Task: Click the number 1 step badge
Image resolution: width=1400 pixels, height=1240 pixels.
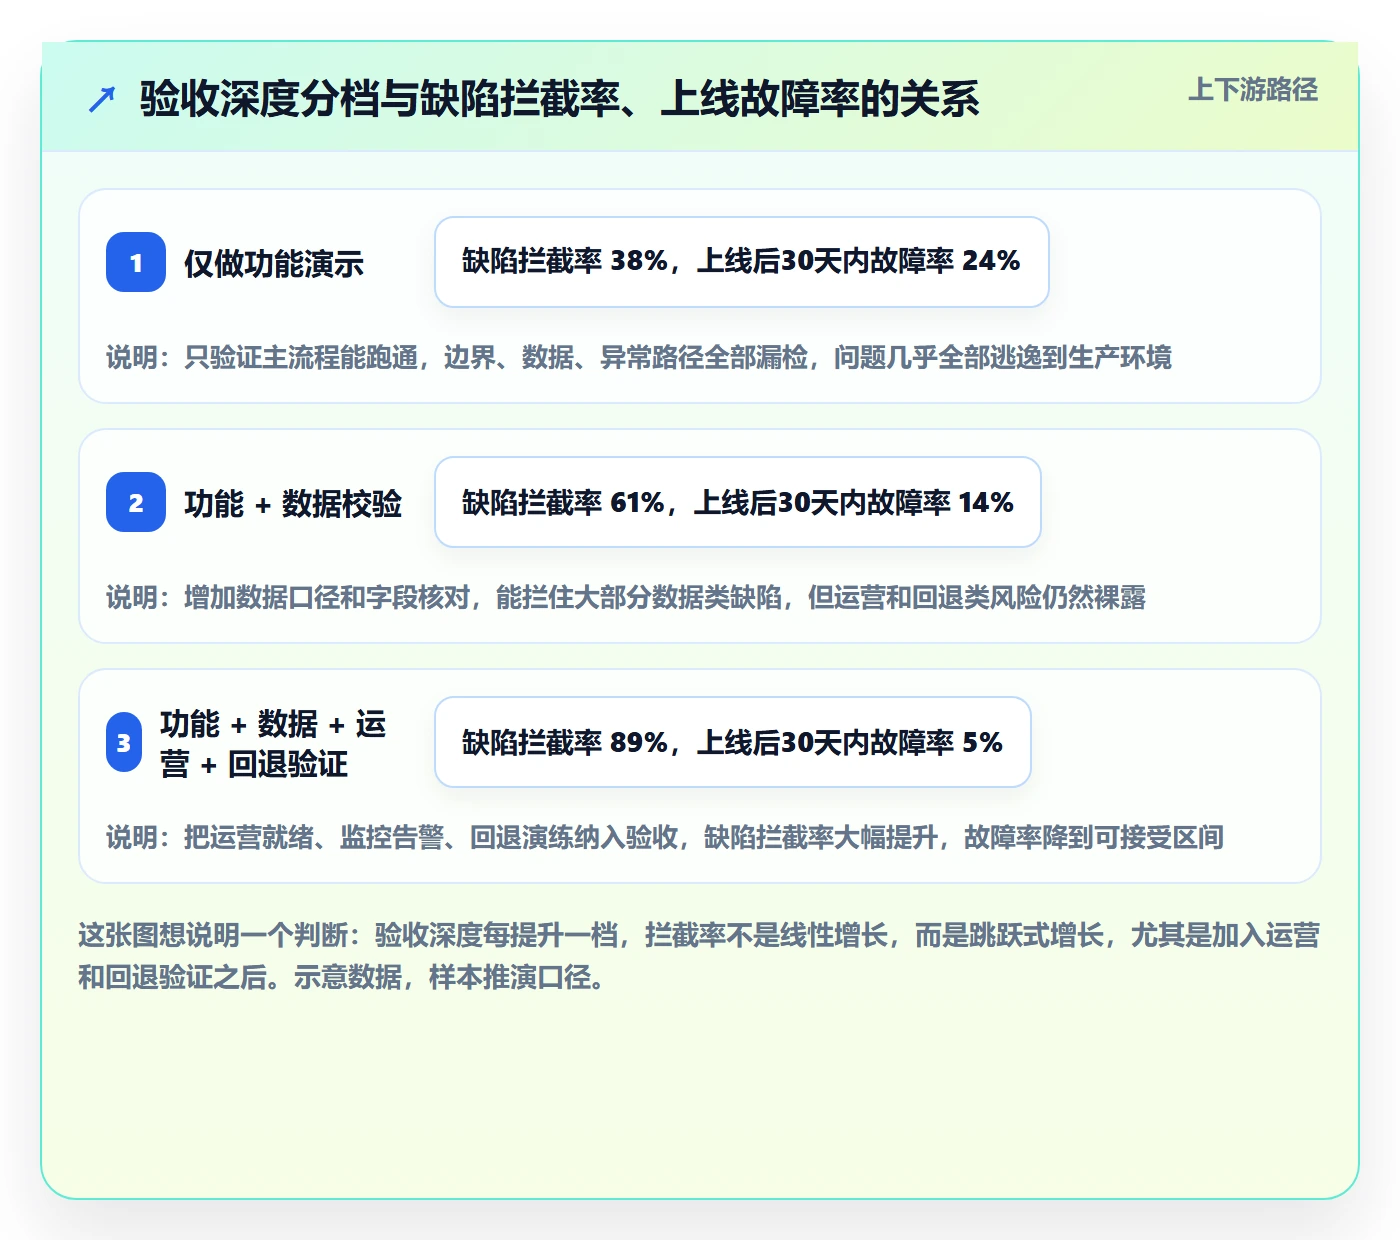Action: (136, 262)
